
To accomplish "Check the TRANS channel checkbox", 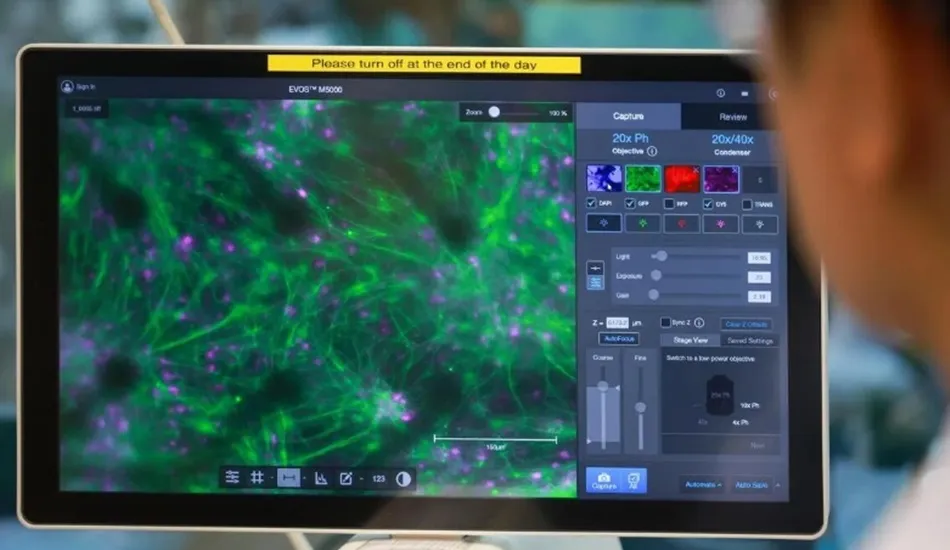I will (747, 205).
